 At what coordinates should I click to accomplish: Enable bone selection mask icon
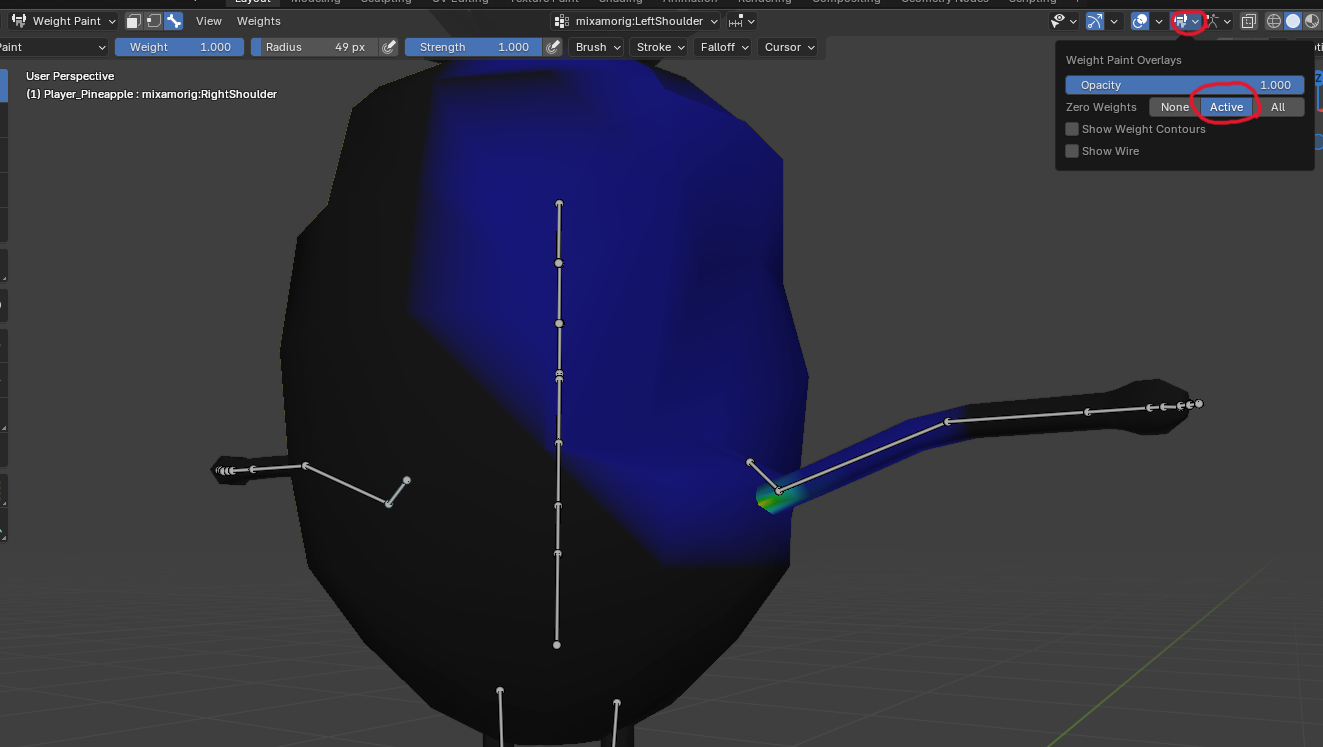tap(174, 21)
